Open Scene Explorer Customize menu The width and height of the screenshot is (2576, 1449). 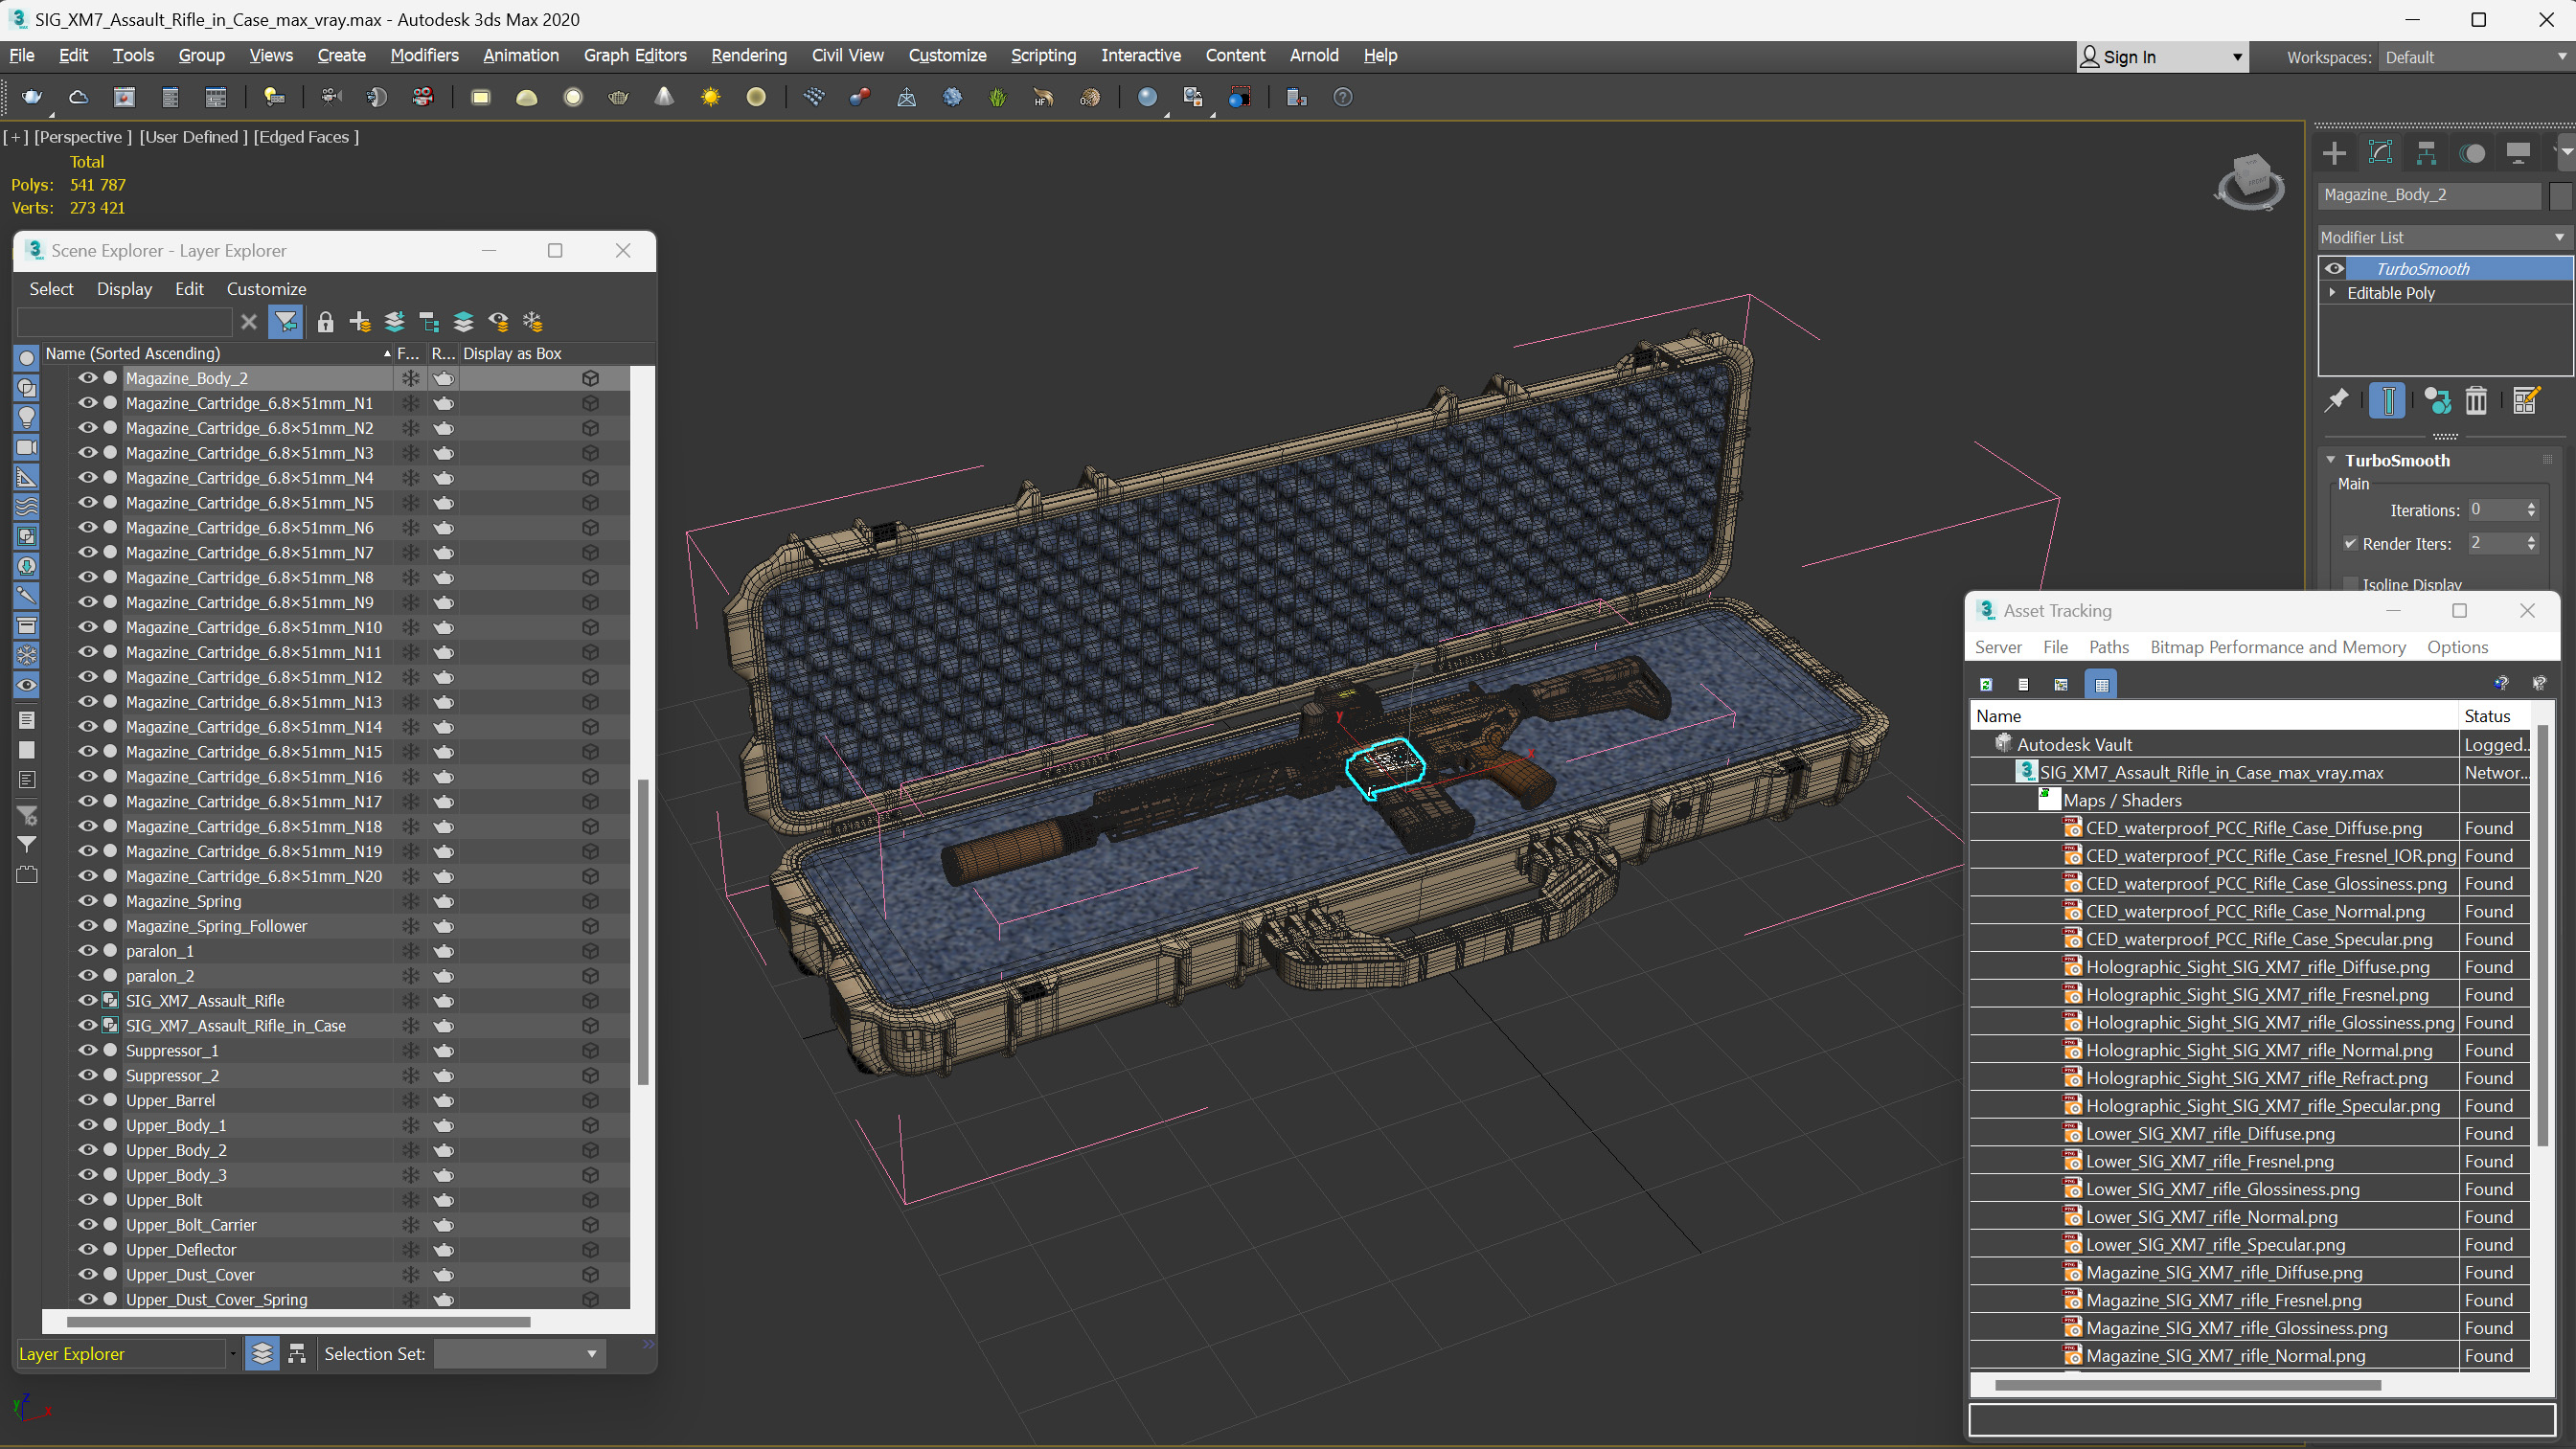(x=266, y=289)
